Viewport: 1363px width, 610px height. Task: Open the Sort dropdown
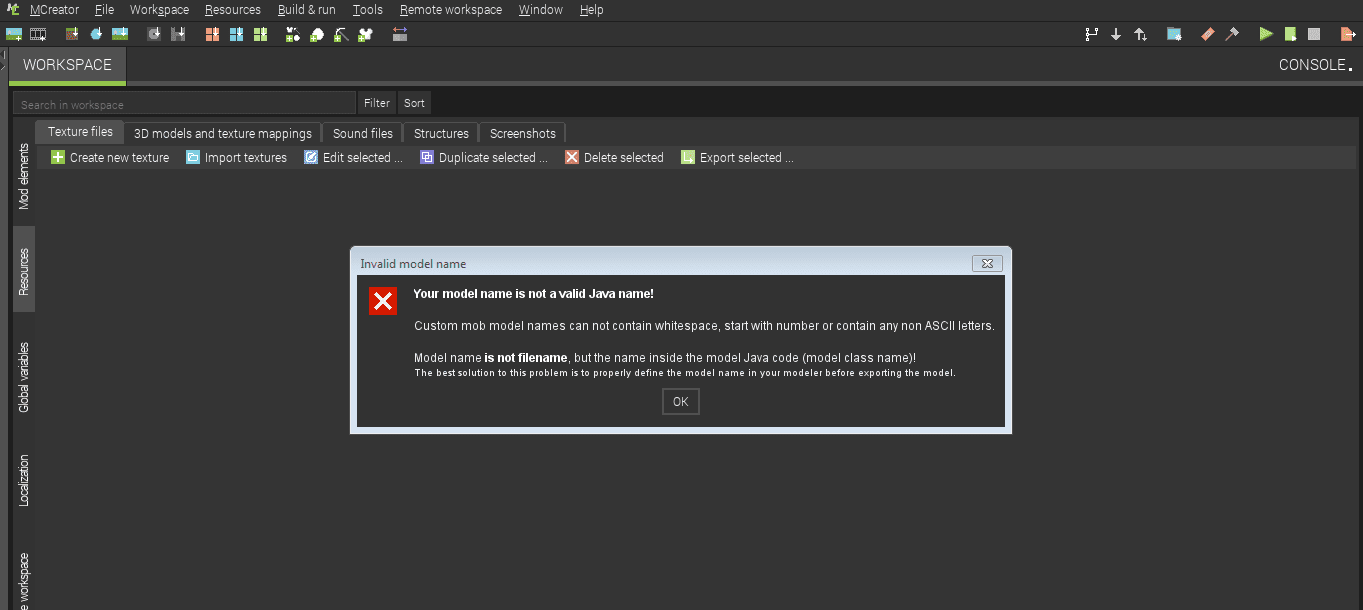pyautogui.click(x=414, y=103)
